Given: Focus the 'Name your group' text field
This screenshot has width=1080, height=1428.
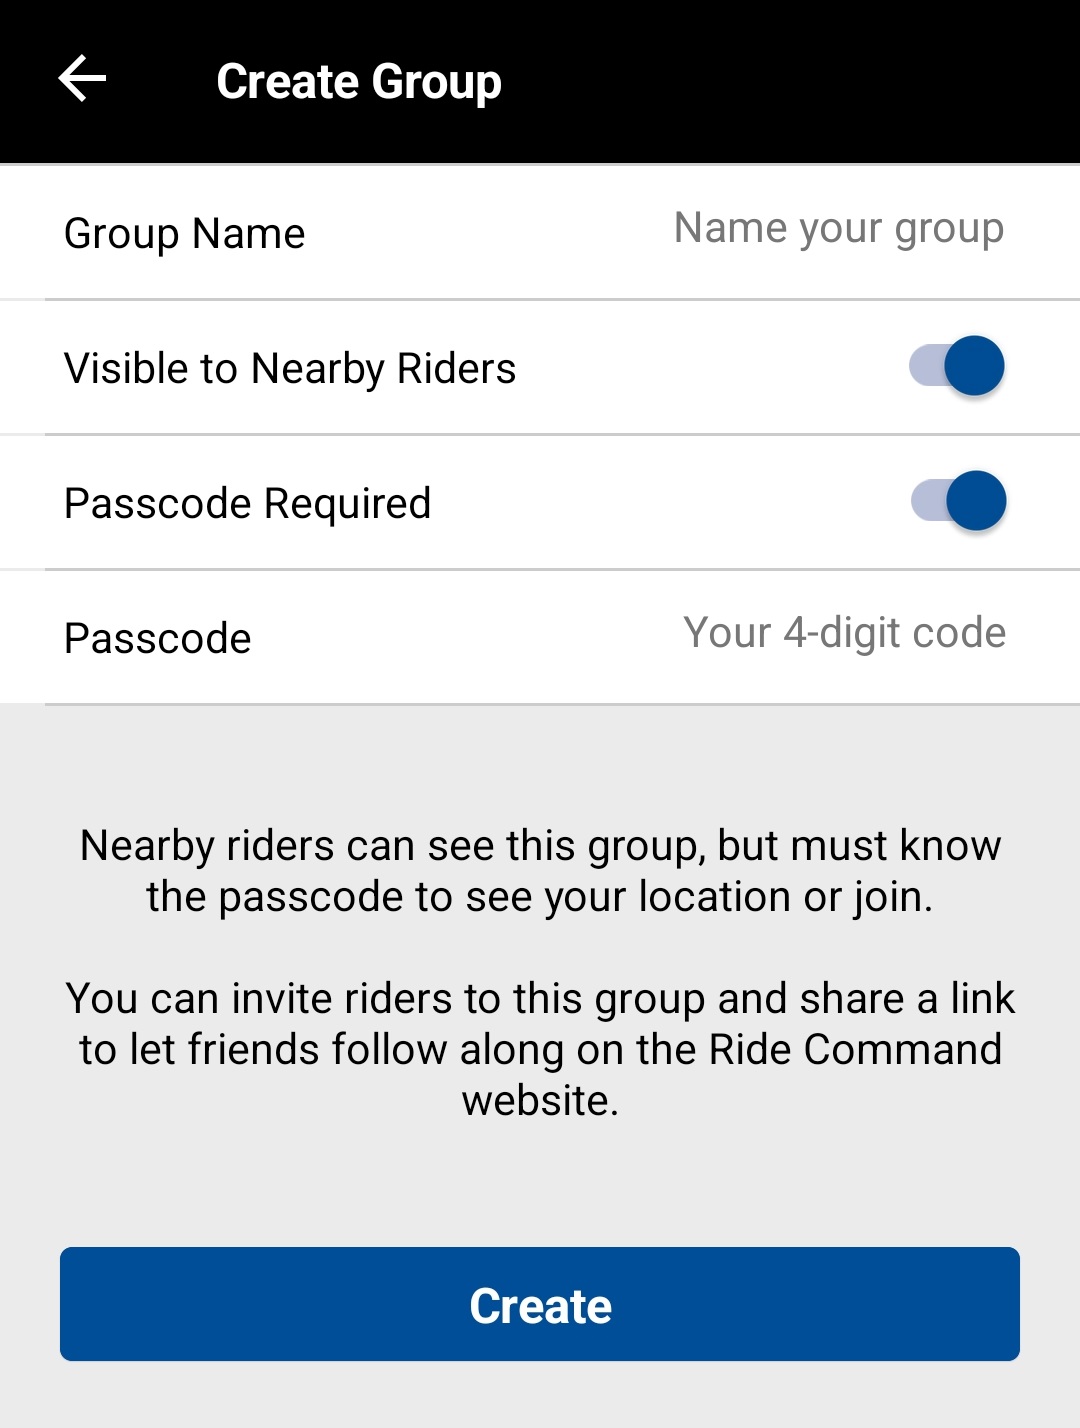Looking at the screenshot, I should 838,229.
